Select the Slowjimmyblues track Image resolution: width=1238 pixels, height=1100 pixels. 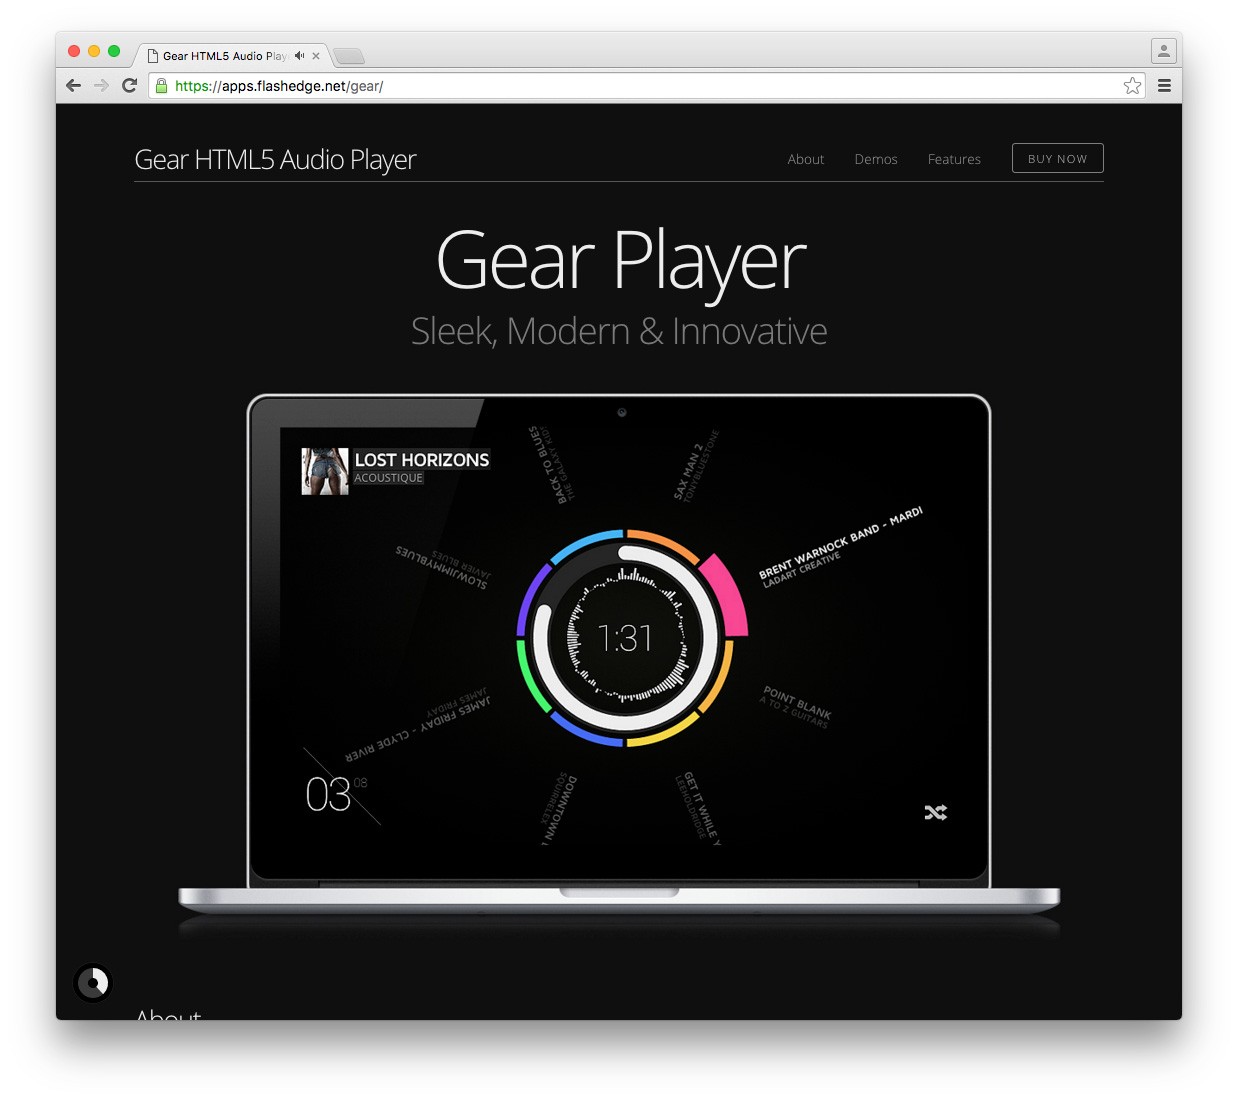point(443,566)
